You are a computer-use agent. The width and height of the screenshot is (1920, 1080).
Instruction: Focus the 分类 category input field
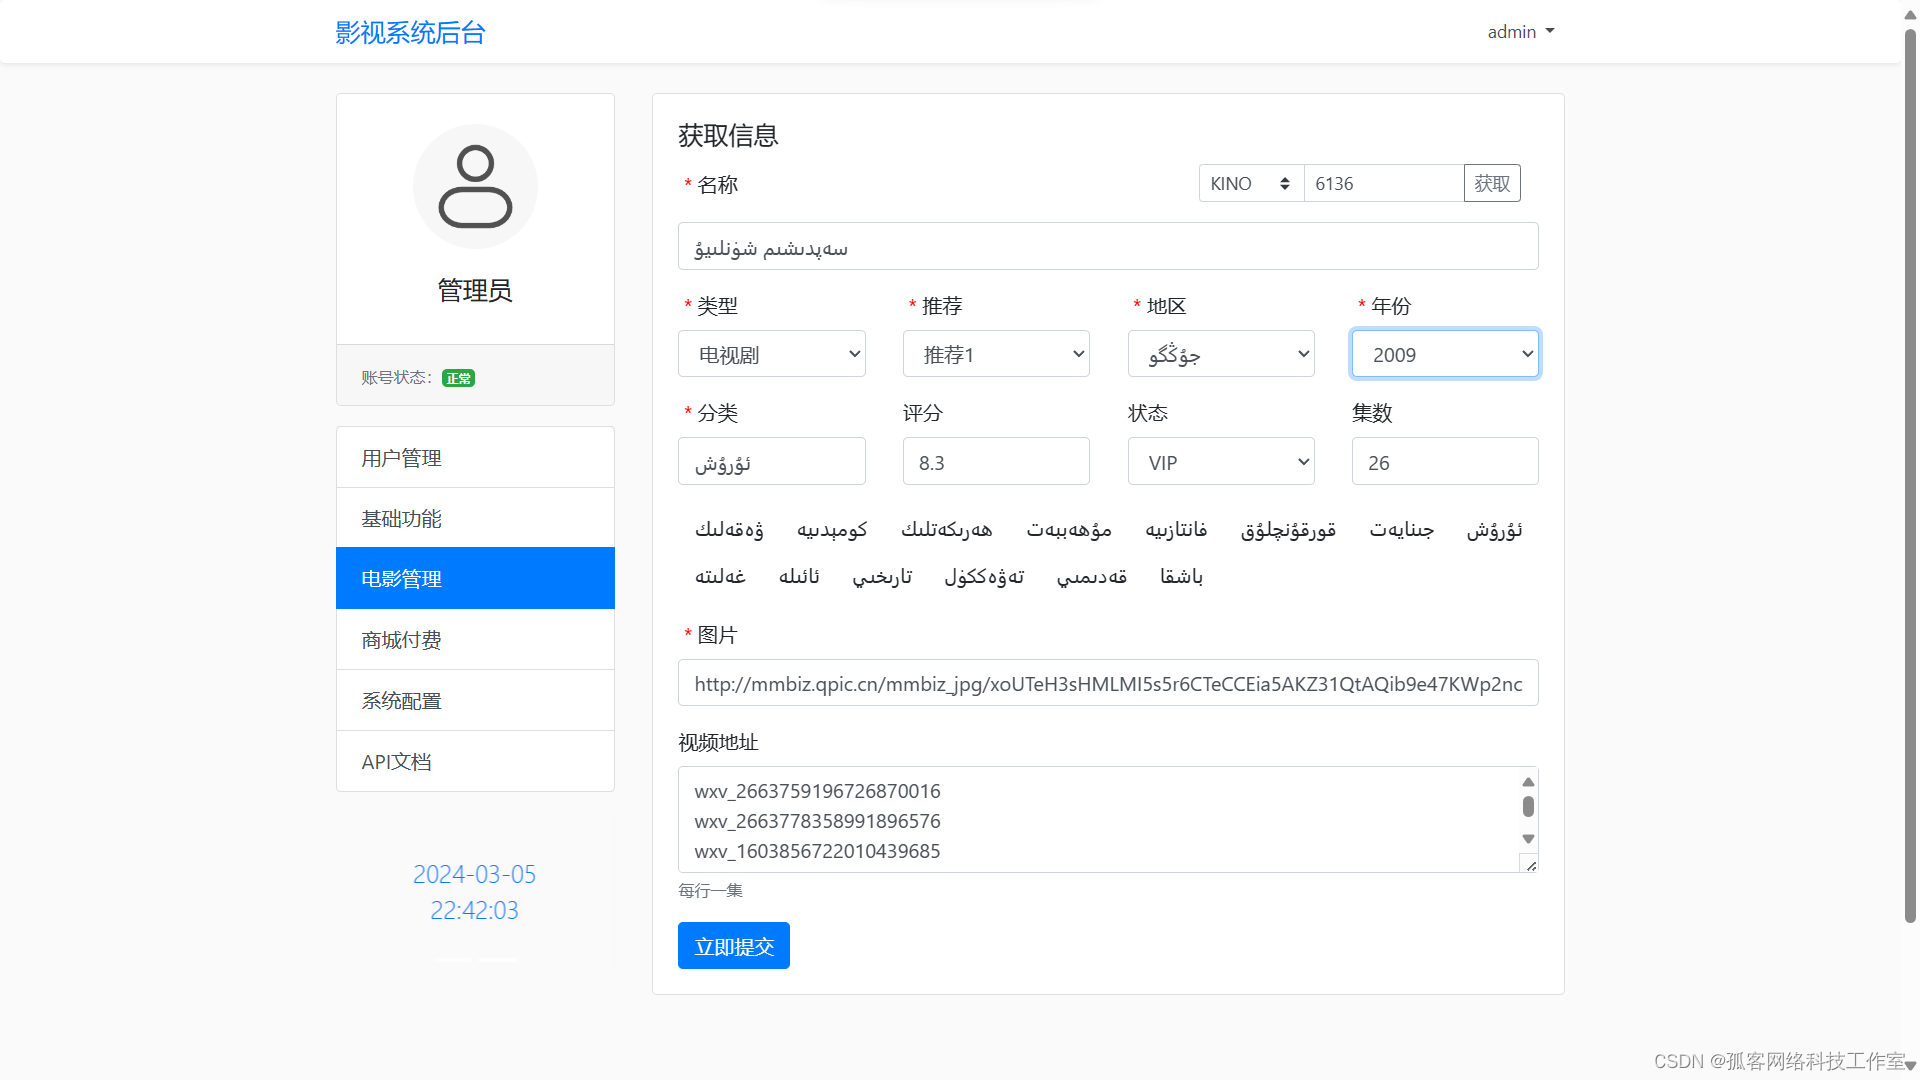(772, 462)
